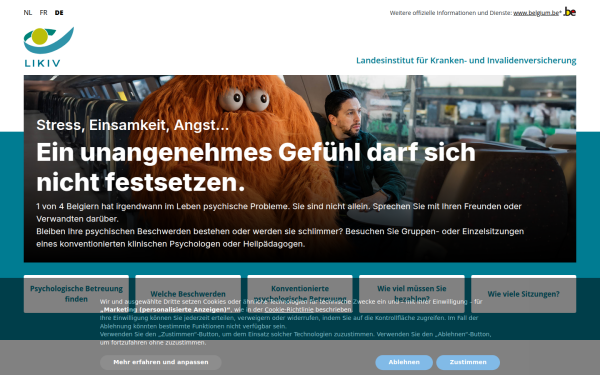Click the .be Belgium logo icon
Screen dimensions: 600x375
point(569,12)
